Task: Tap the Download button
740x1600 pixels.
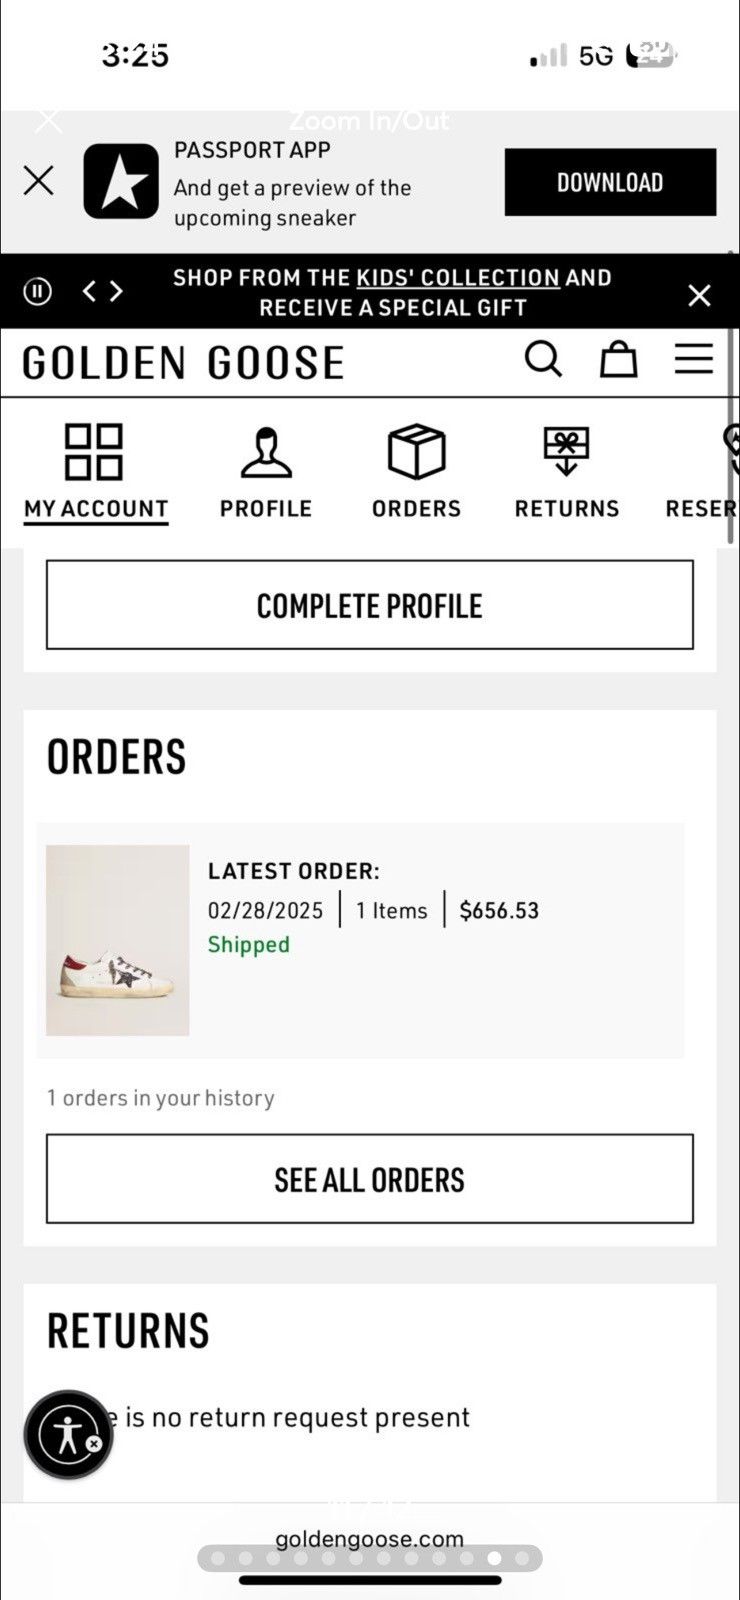Action: (x=610, y=182)
